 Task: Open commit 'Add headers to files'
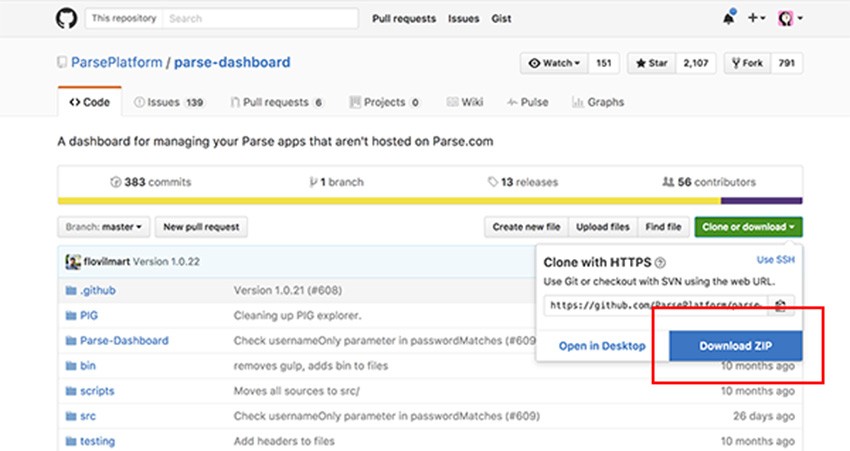284,441
